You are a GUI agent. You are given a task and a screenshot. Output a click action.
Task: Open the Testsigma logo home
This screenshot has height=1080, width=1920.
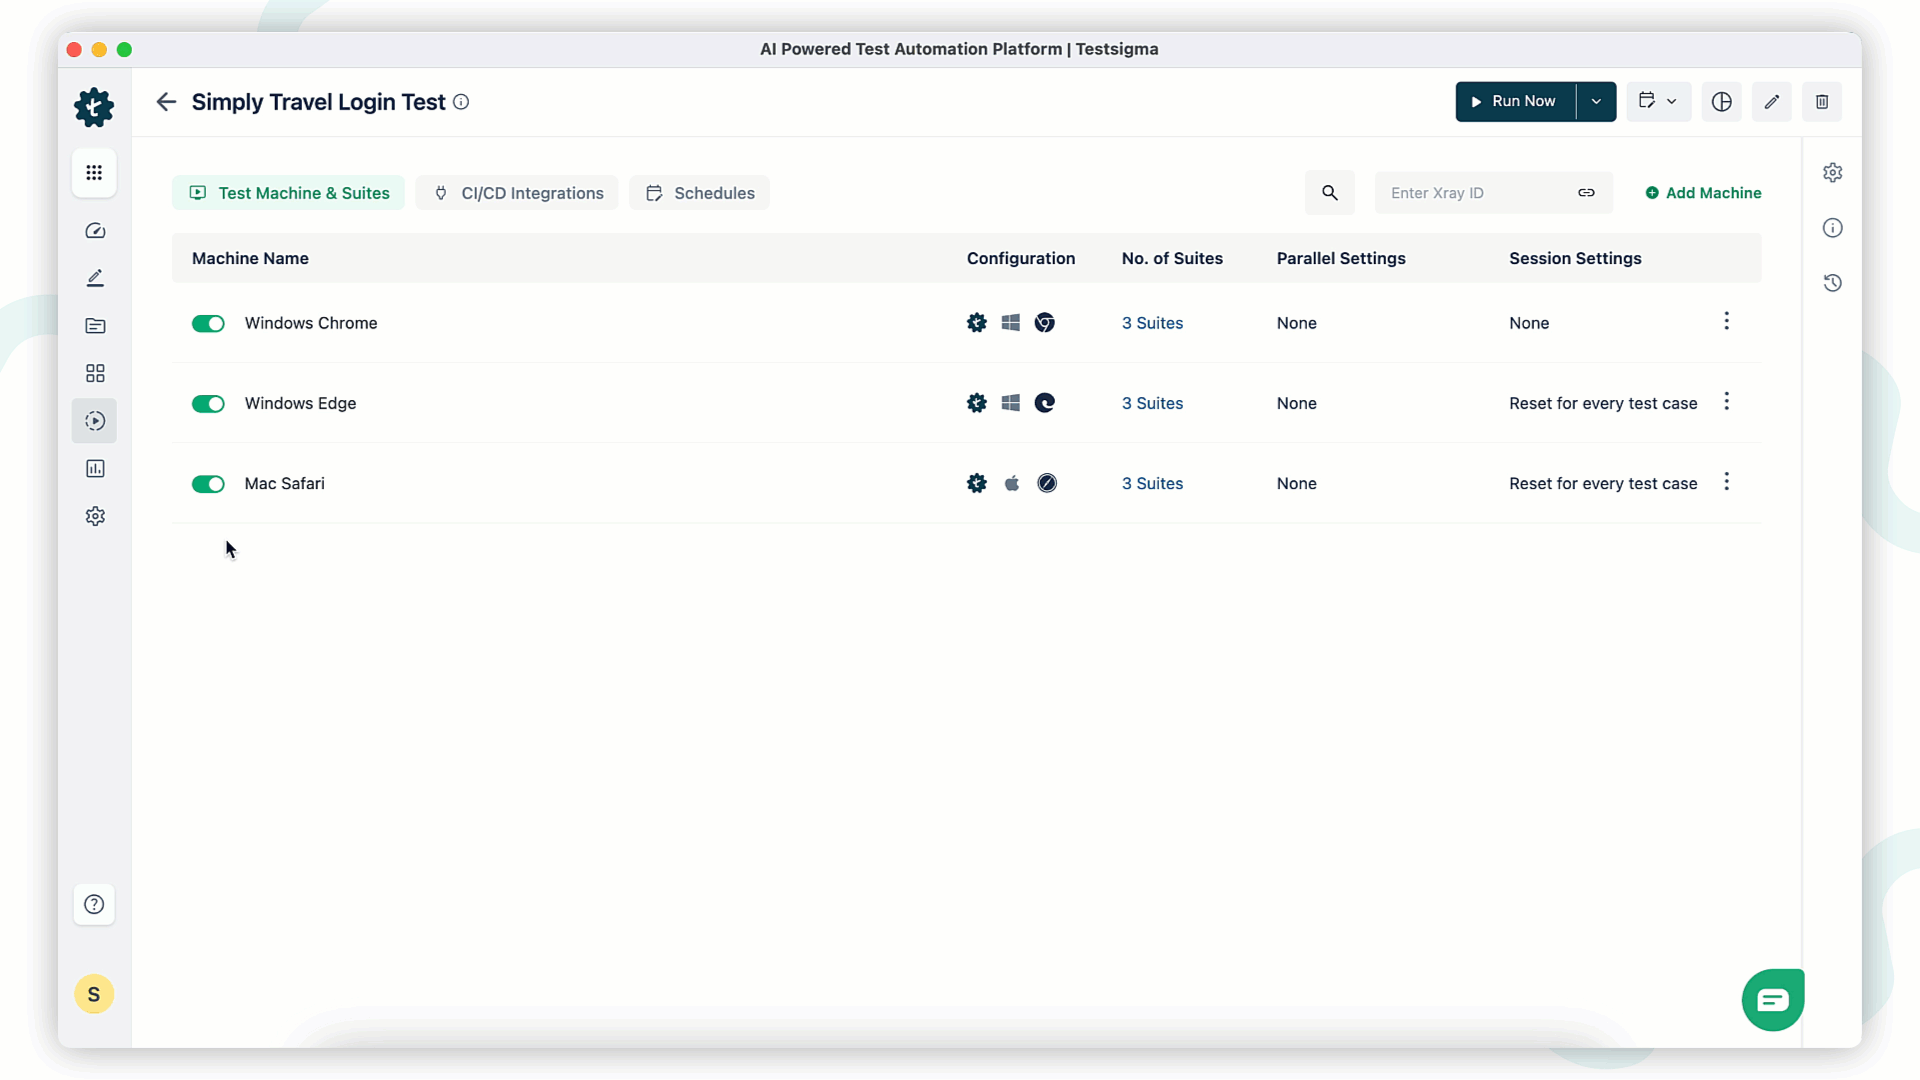(x=94, y=107)
